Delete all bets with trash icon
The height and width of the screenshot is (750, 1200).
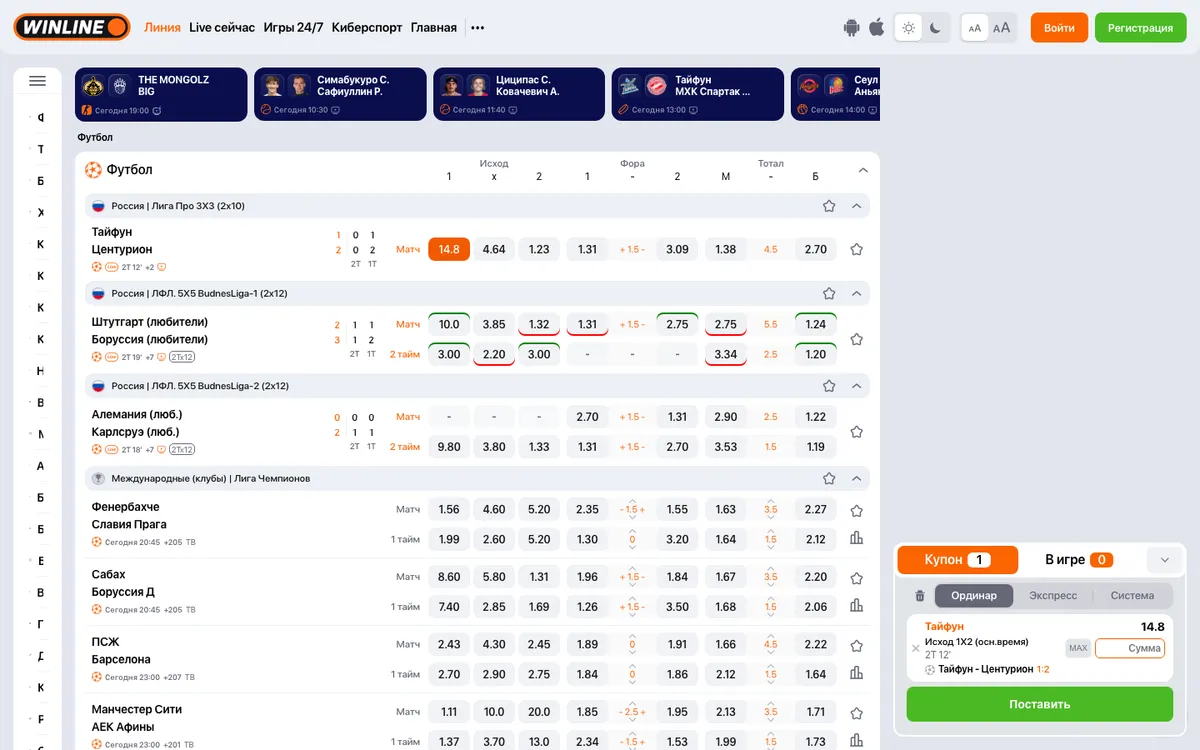click(x=920, y=596)
